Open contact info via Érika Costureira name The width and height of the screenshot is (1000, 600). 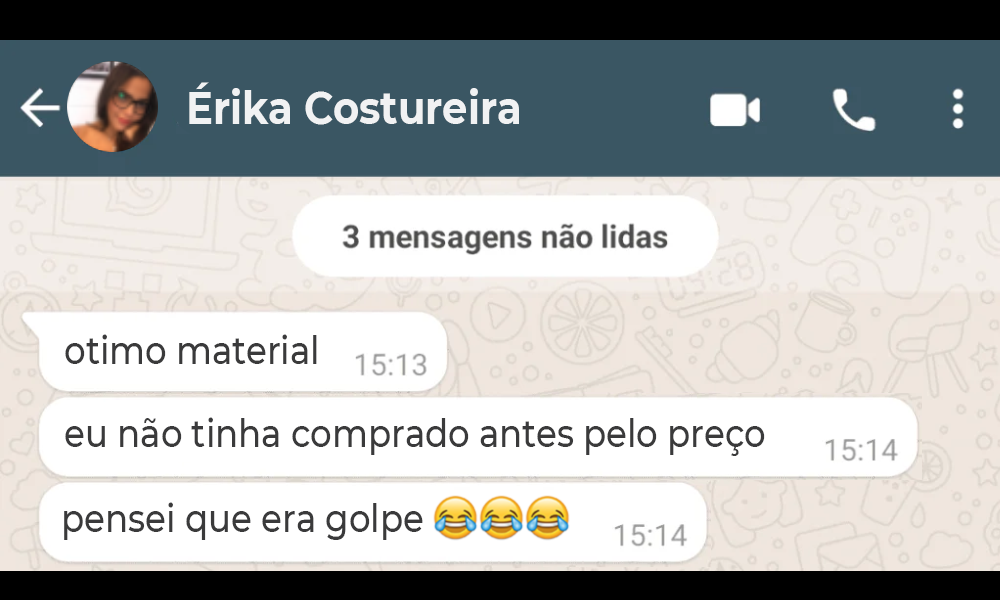click(x=353, y=108)
